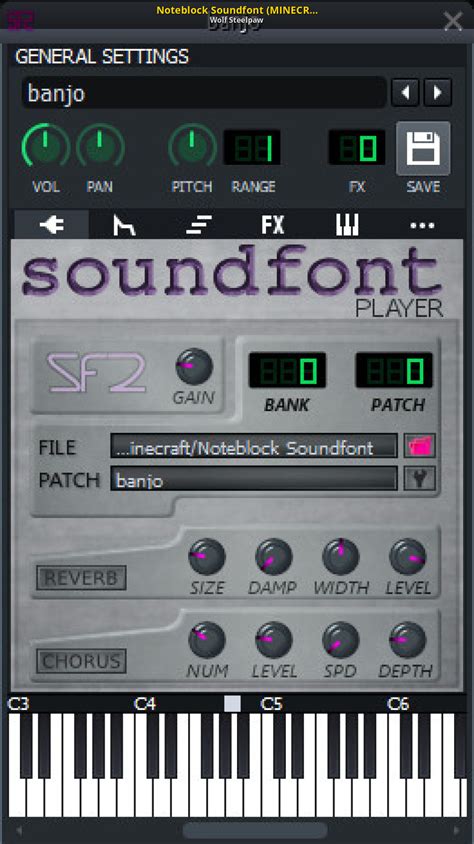Click the BANK number display
This screenshot has height=844, width=474.
click(287, 370)
